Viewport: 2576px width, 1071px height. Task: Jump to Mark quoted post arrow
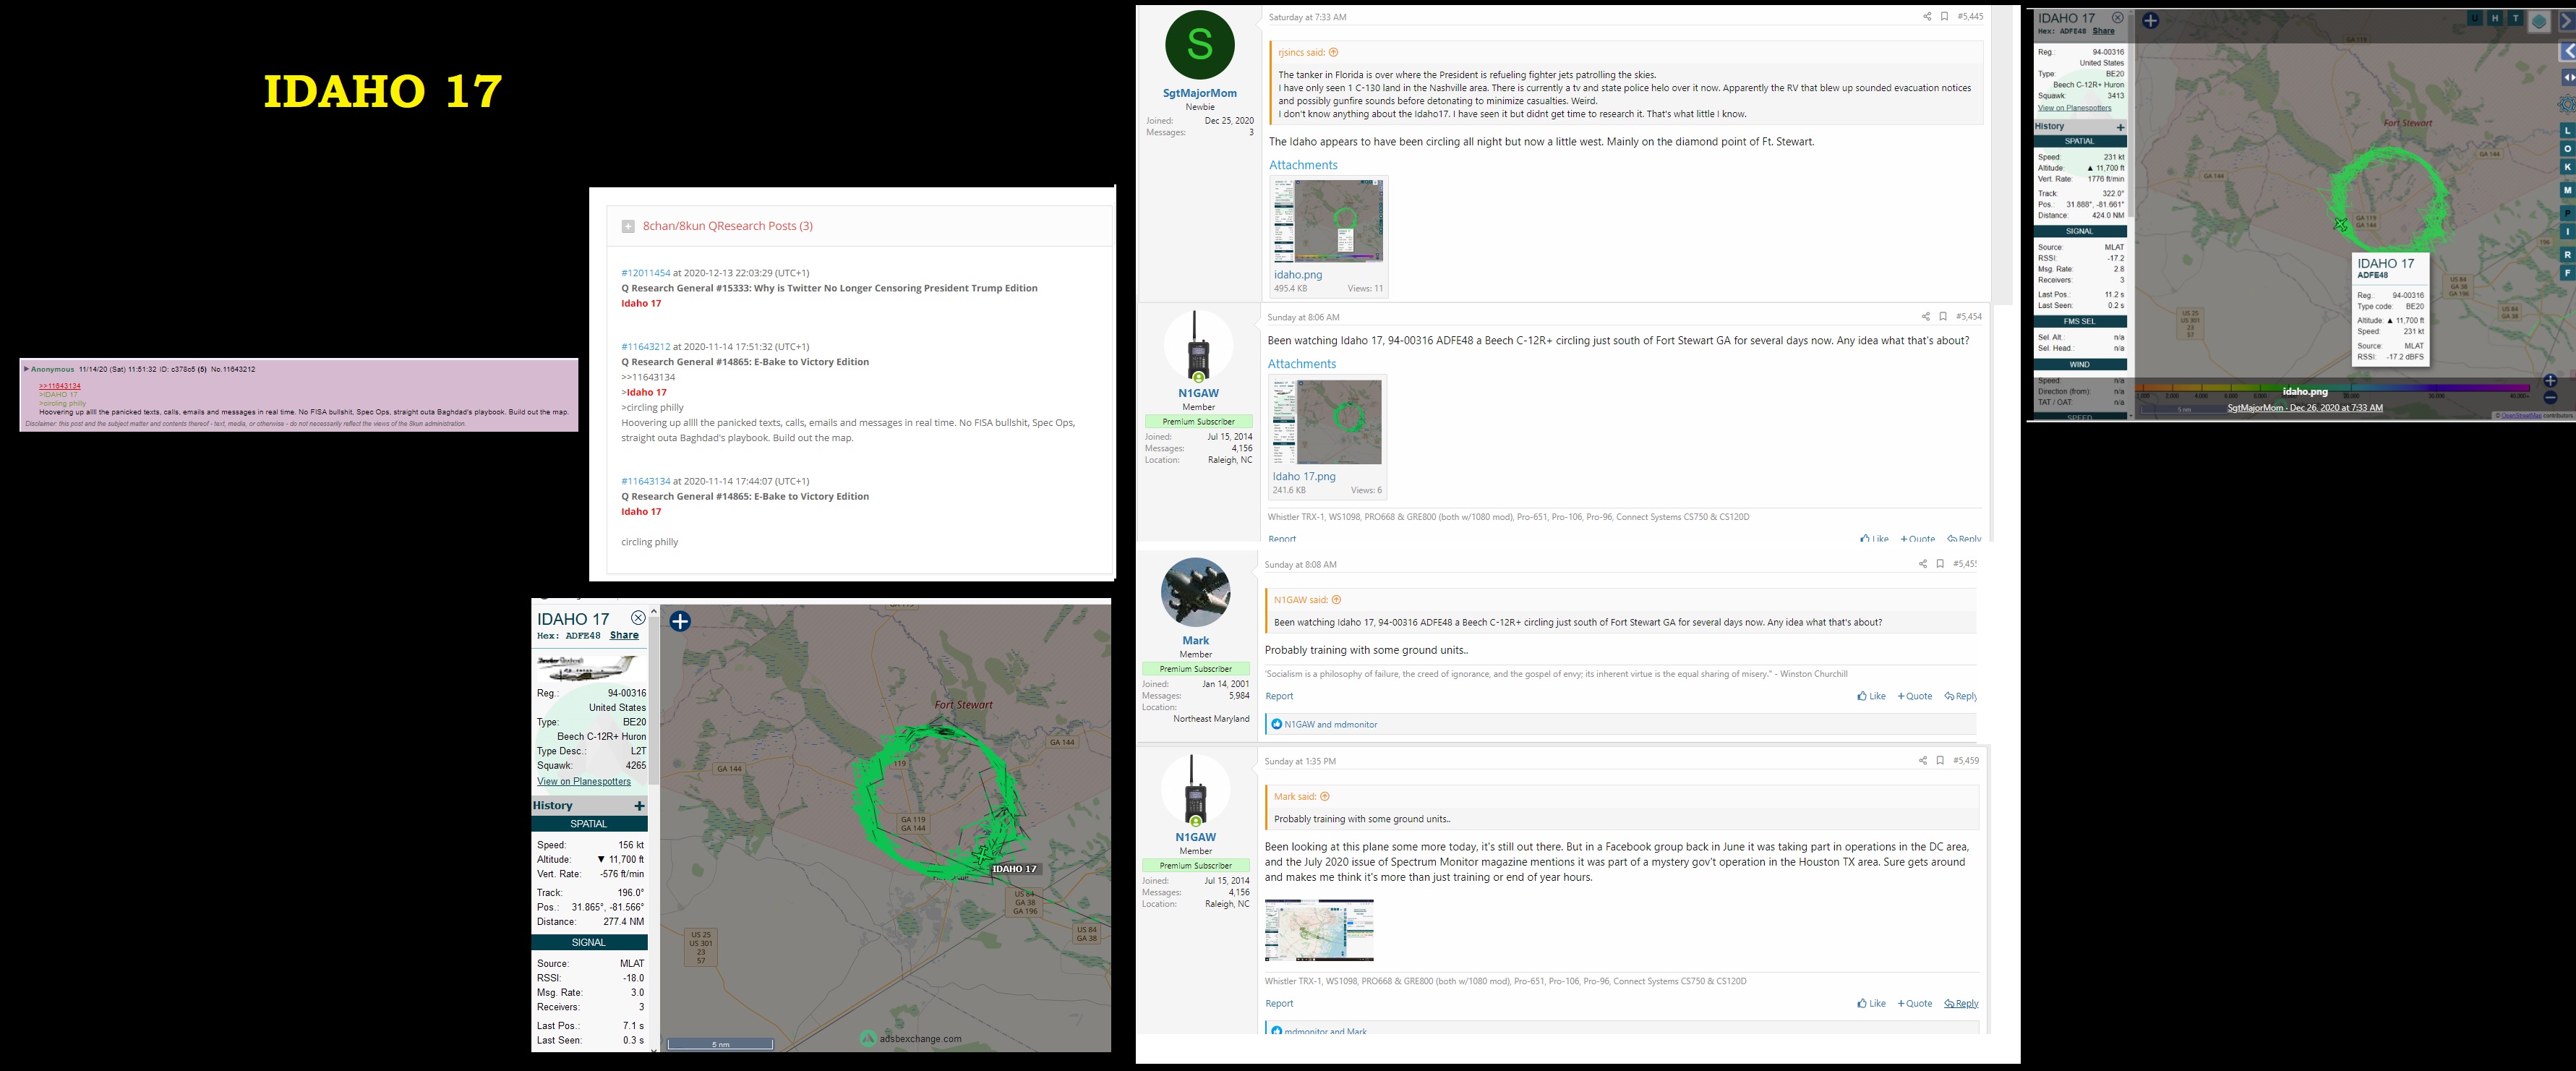(1325, 797)
